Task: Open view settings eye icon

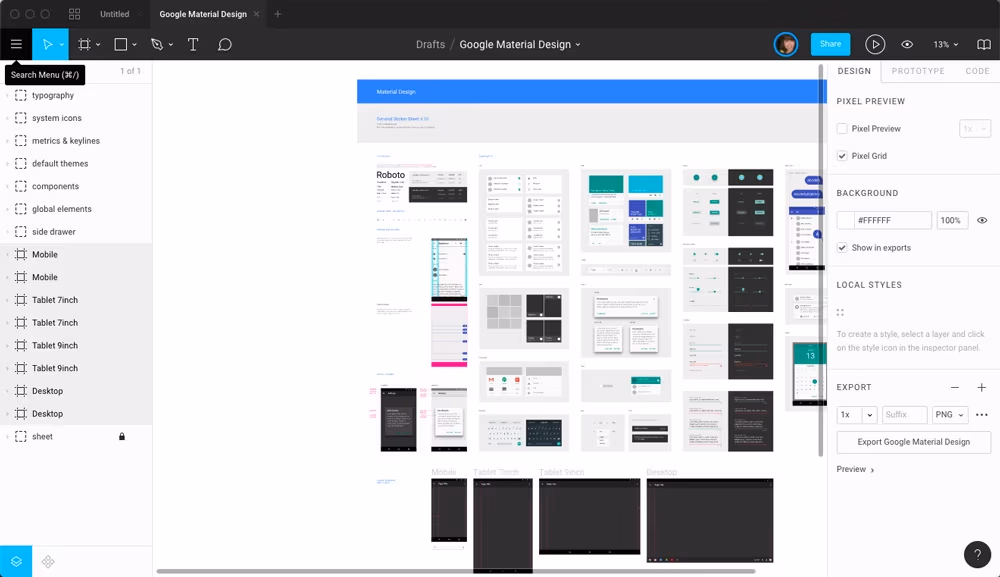Action: [907, 45]
